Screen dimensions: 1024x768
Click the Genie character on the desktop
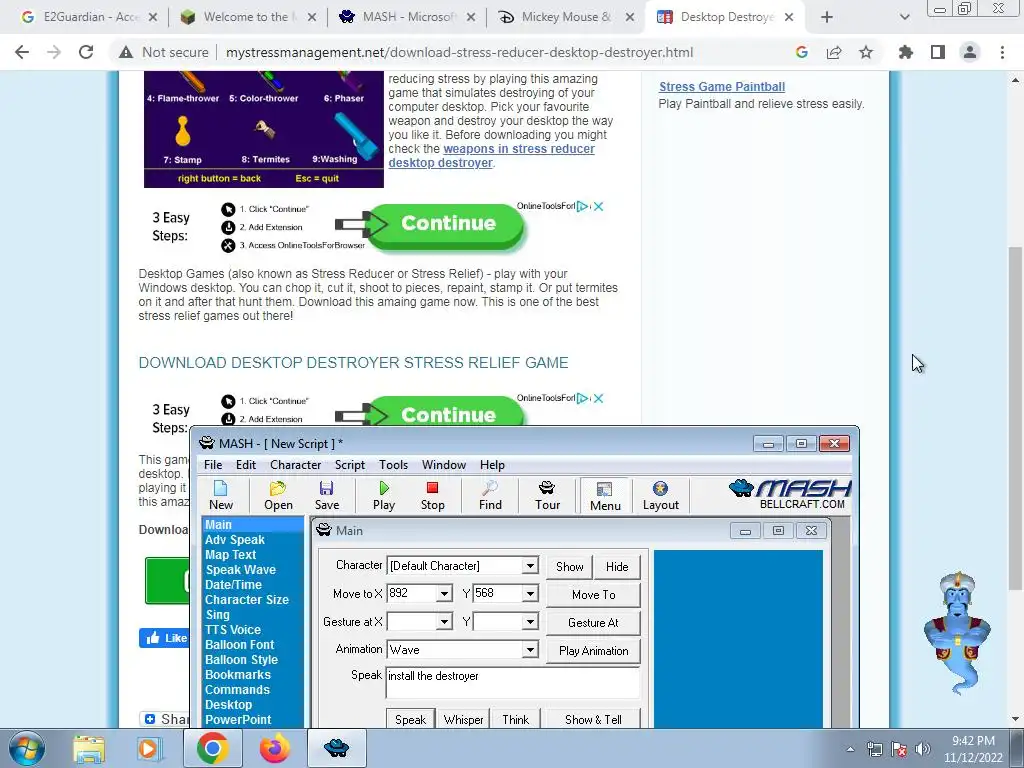point(957,632)
